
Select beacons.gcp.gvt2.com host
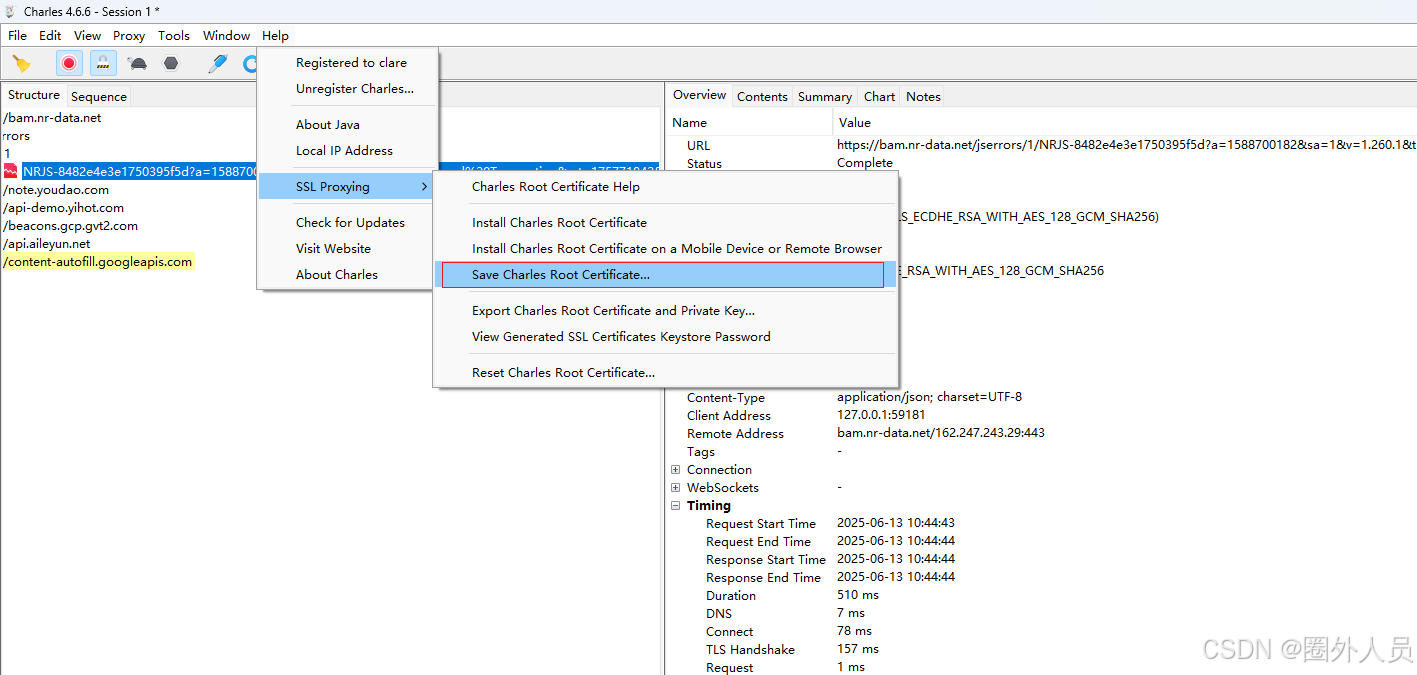point(70,225)
